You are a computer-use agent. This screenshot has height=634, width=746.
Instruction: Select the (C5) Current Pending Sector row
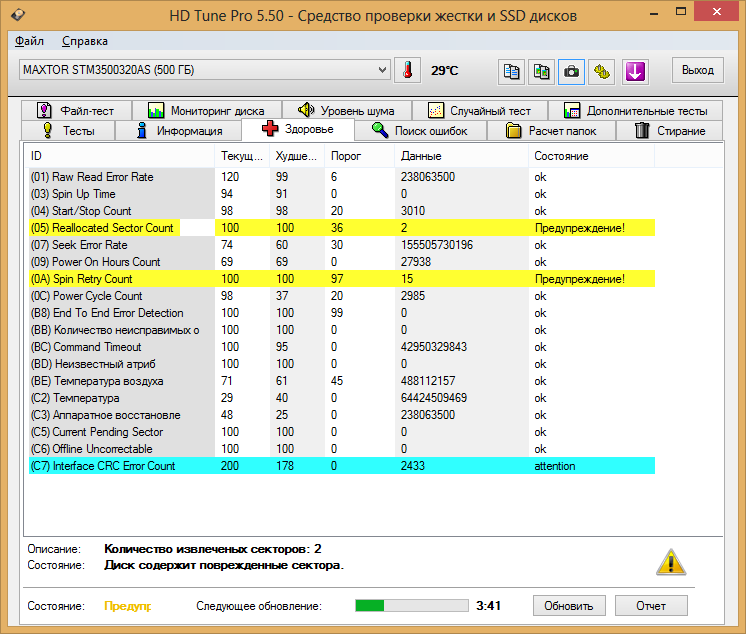[x=342, y=432]
